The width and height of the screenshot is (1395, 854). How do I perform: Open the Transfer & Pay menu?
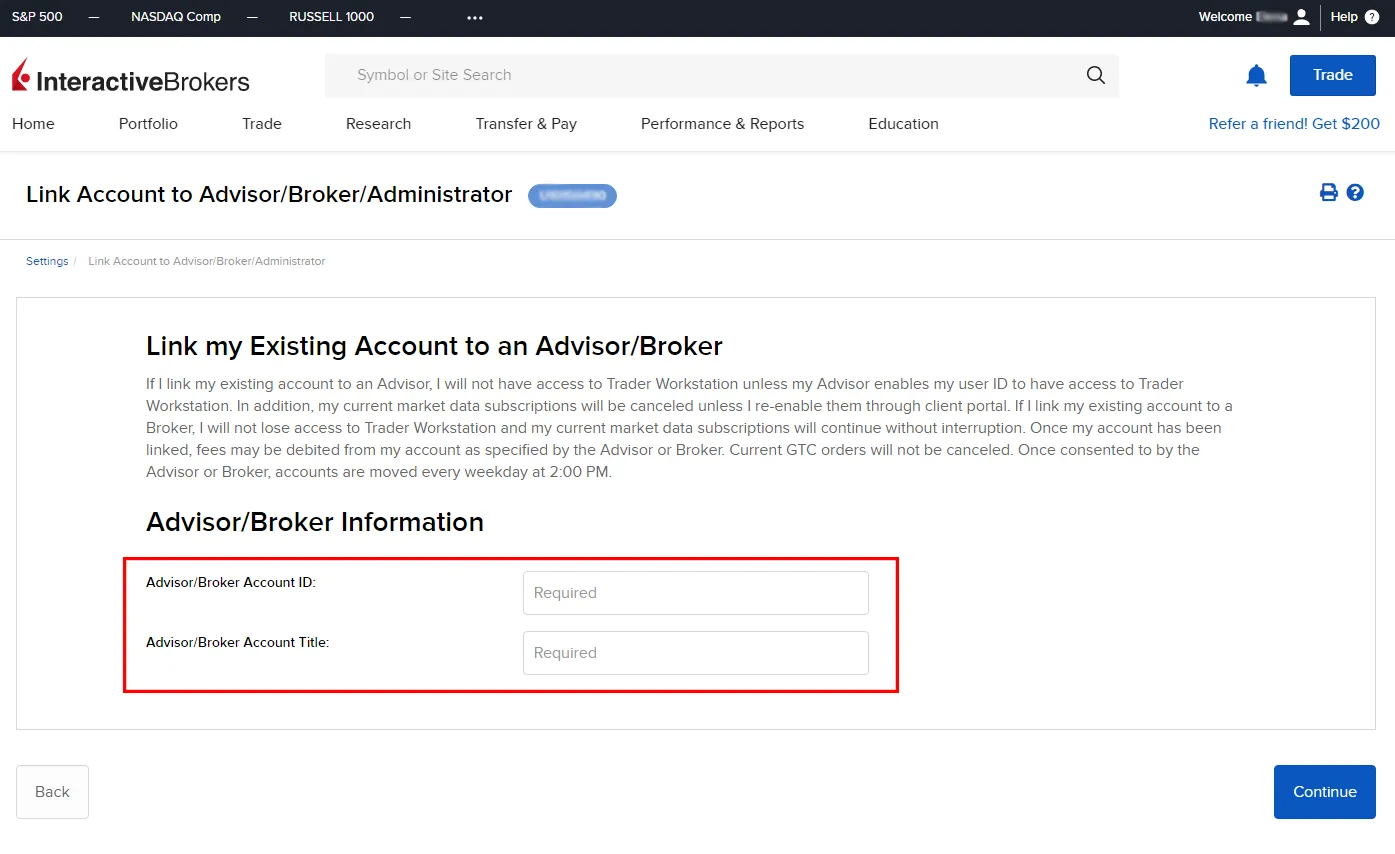(x=526, y=124)
